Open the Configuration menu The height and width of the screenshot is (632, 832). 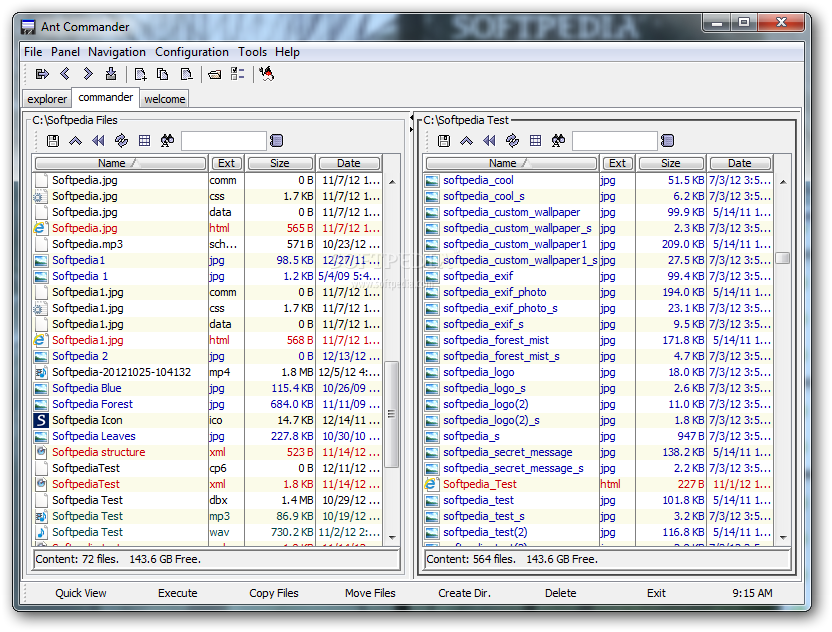[x=192, y=52]
